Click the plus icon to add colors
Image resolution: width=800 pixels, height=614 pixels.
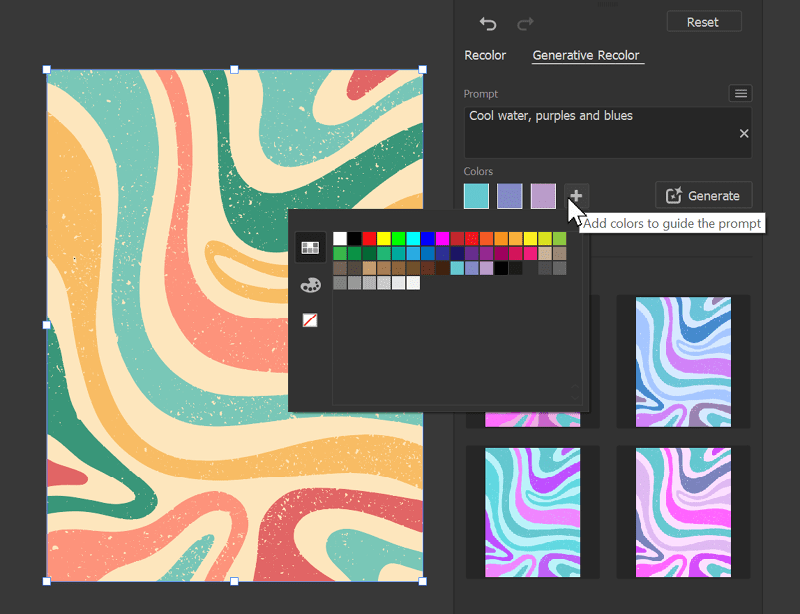577,196
